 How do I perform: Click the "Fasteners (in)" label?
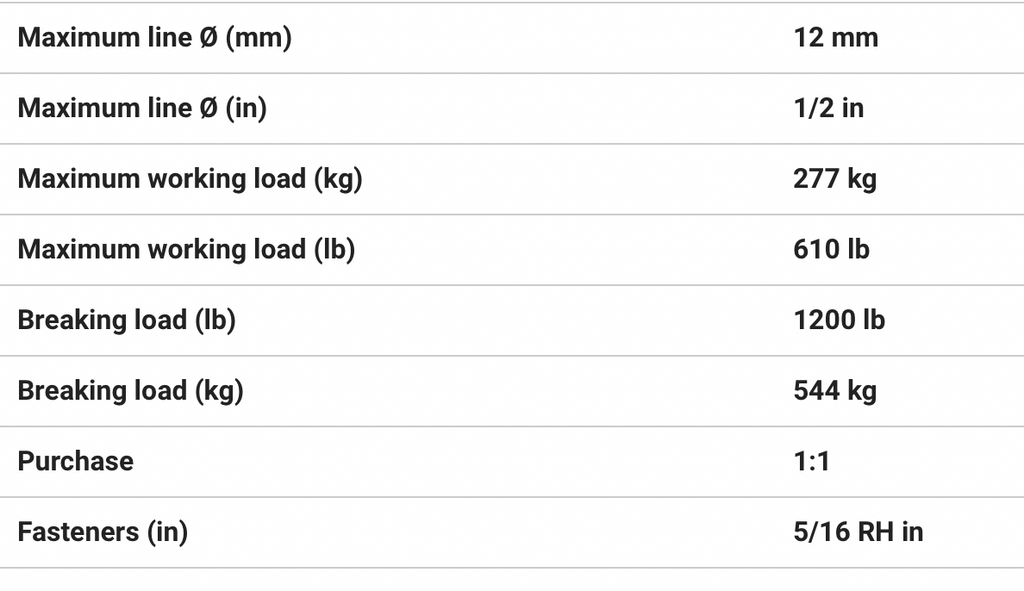(x=102, y=532)
